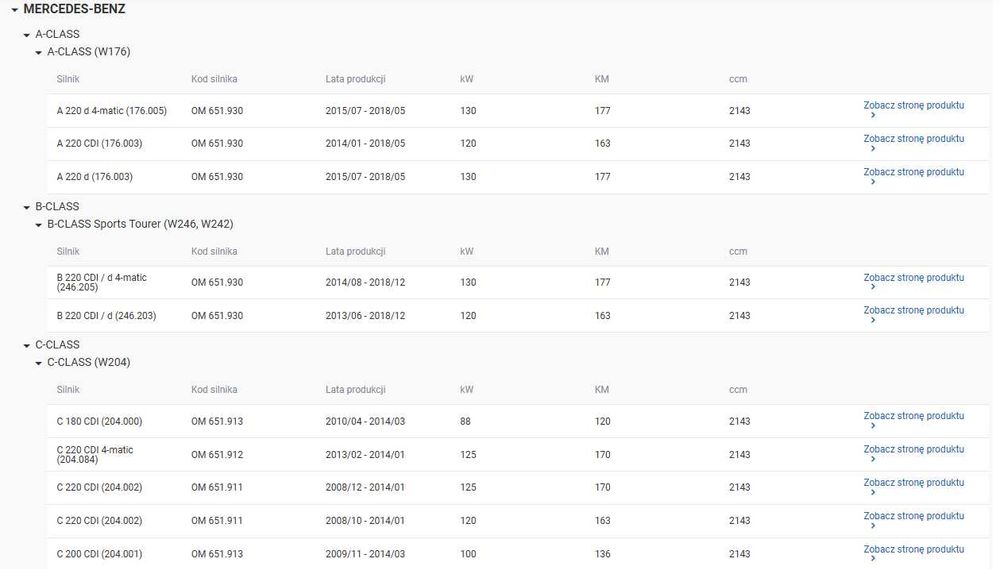1000x569 pixels.
Task: Click chevron icon for B 220 CDI / d (246.203)
Action: coord(873,320)
